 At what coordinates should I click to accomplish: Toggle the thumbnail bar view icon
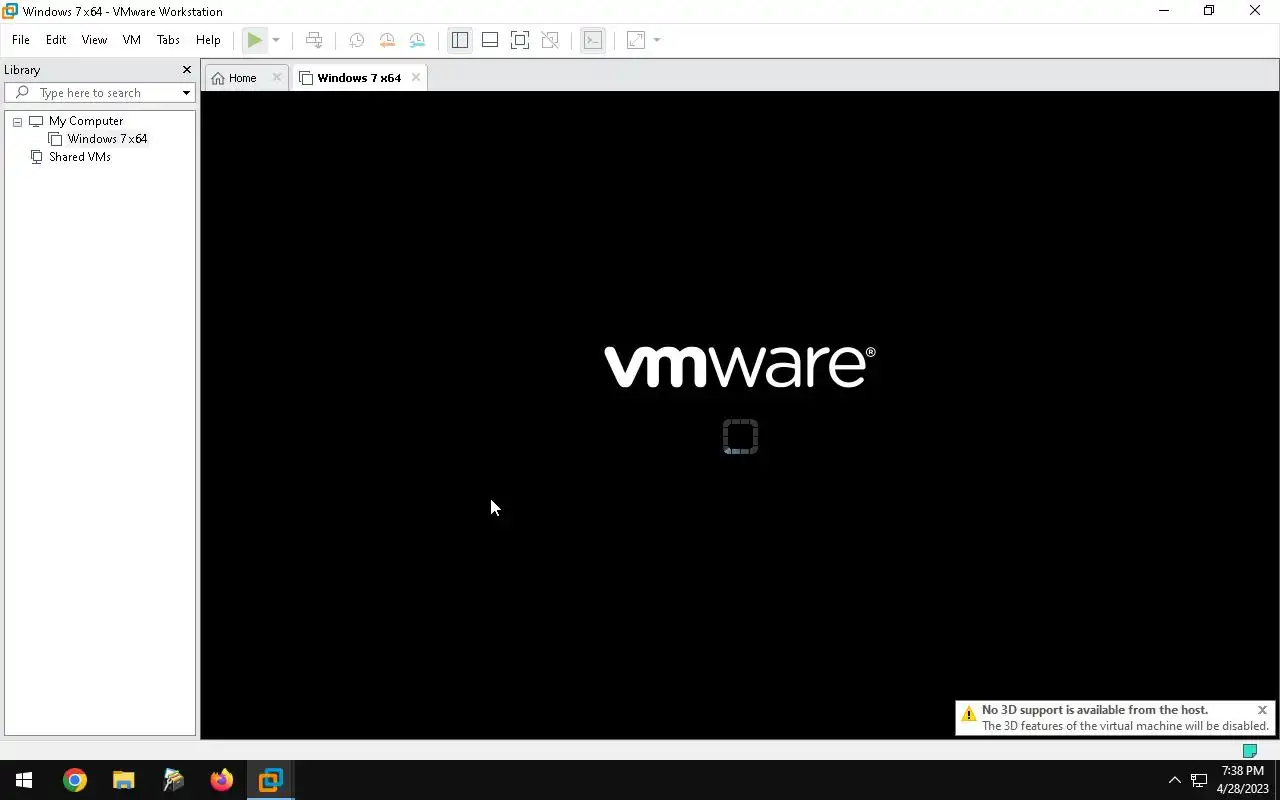(490, 40)
